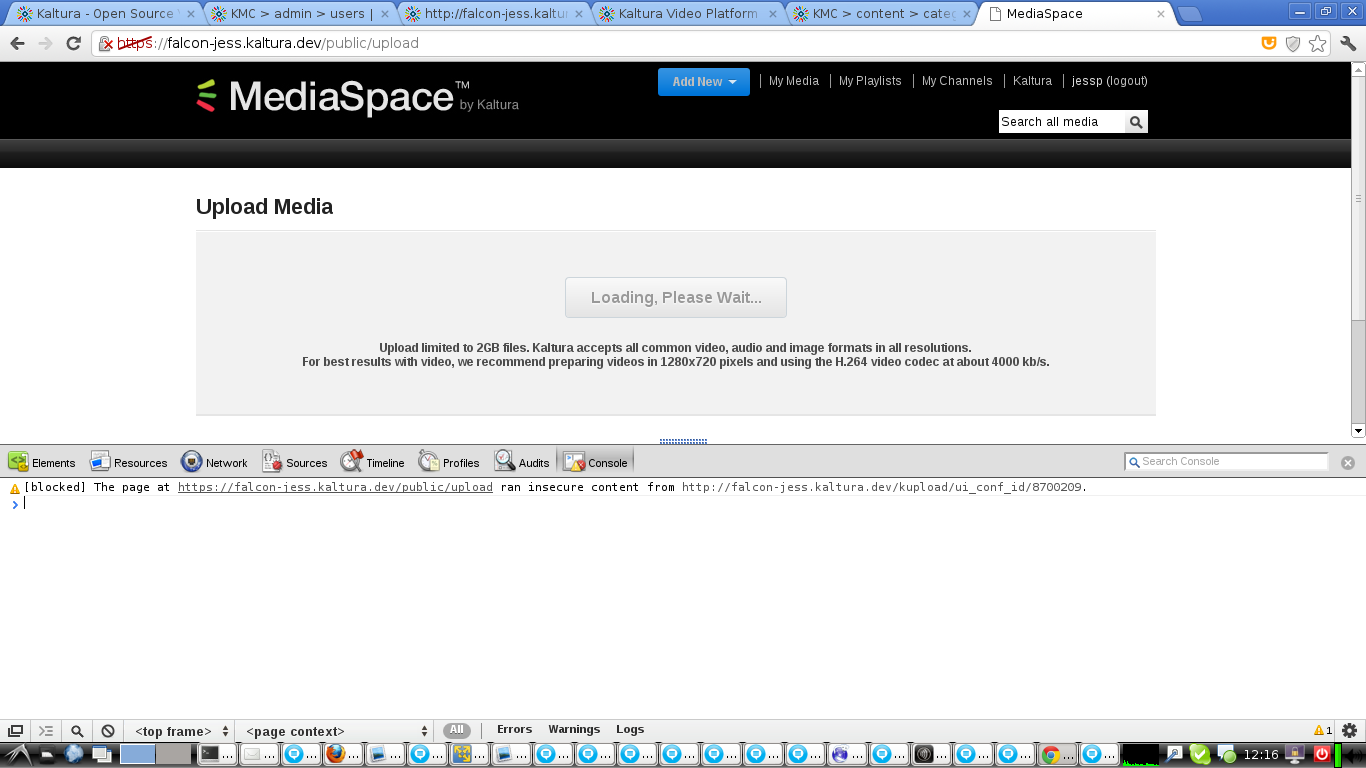Go back to the previous page

[x=17, y=43]
